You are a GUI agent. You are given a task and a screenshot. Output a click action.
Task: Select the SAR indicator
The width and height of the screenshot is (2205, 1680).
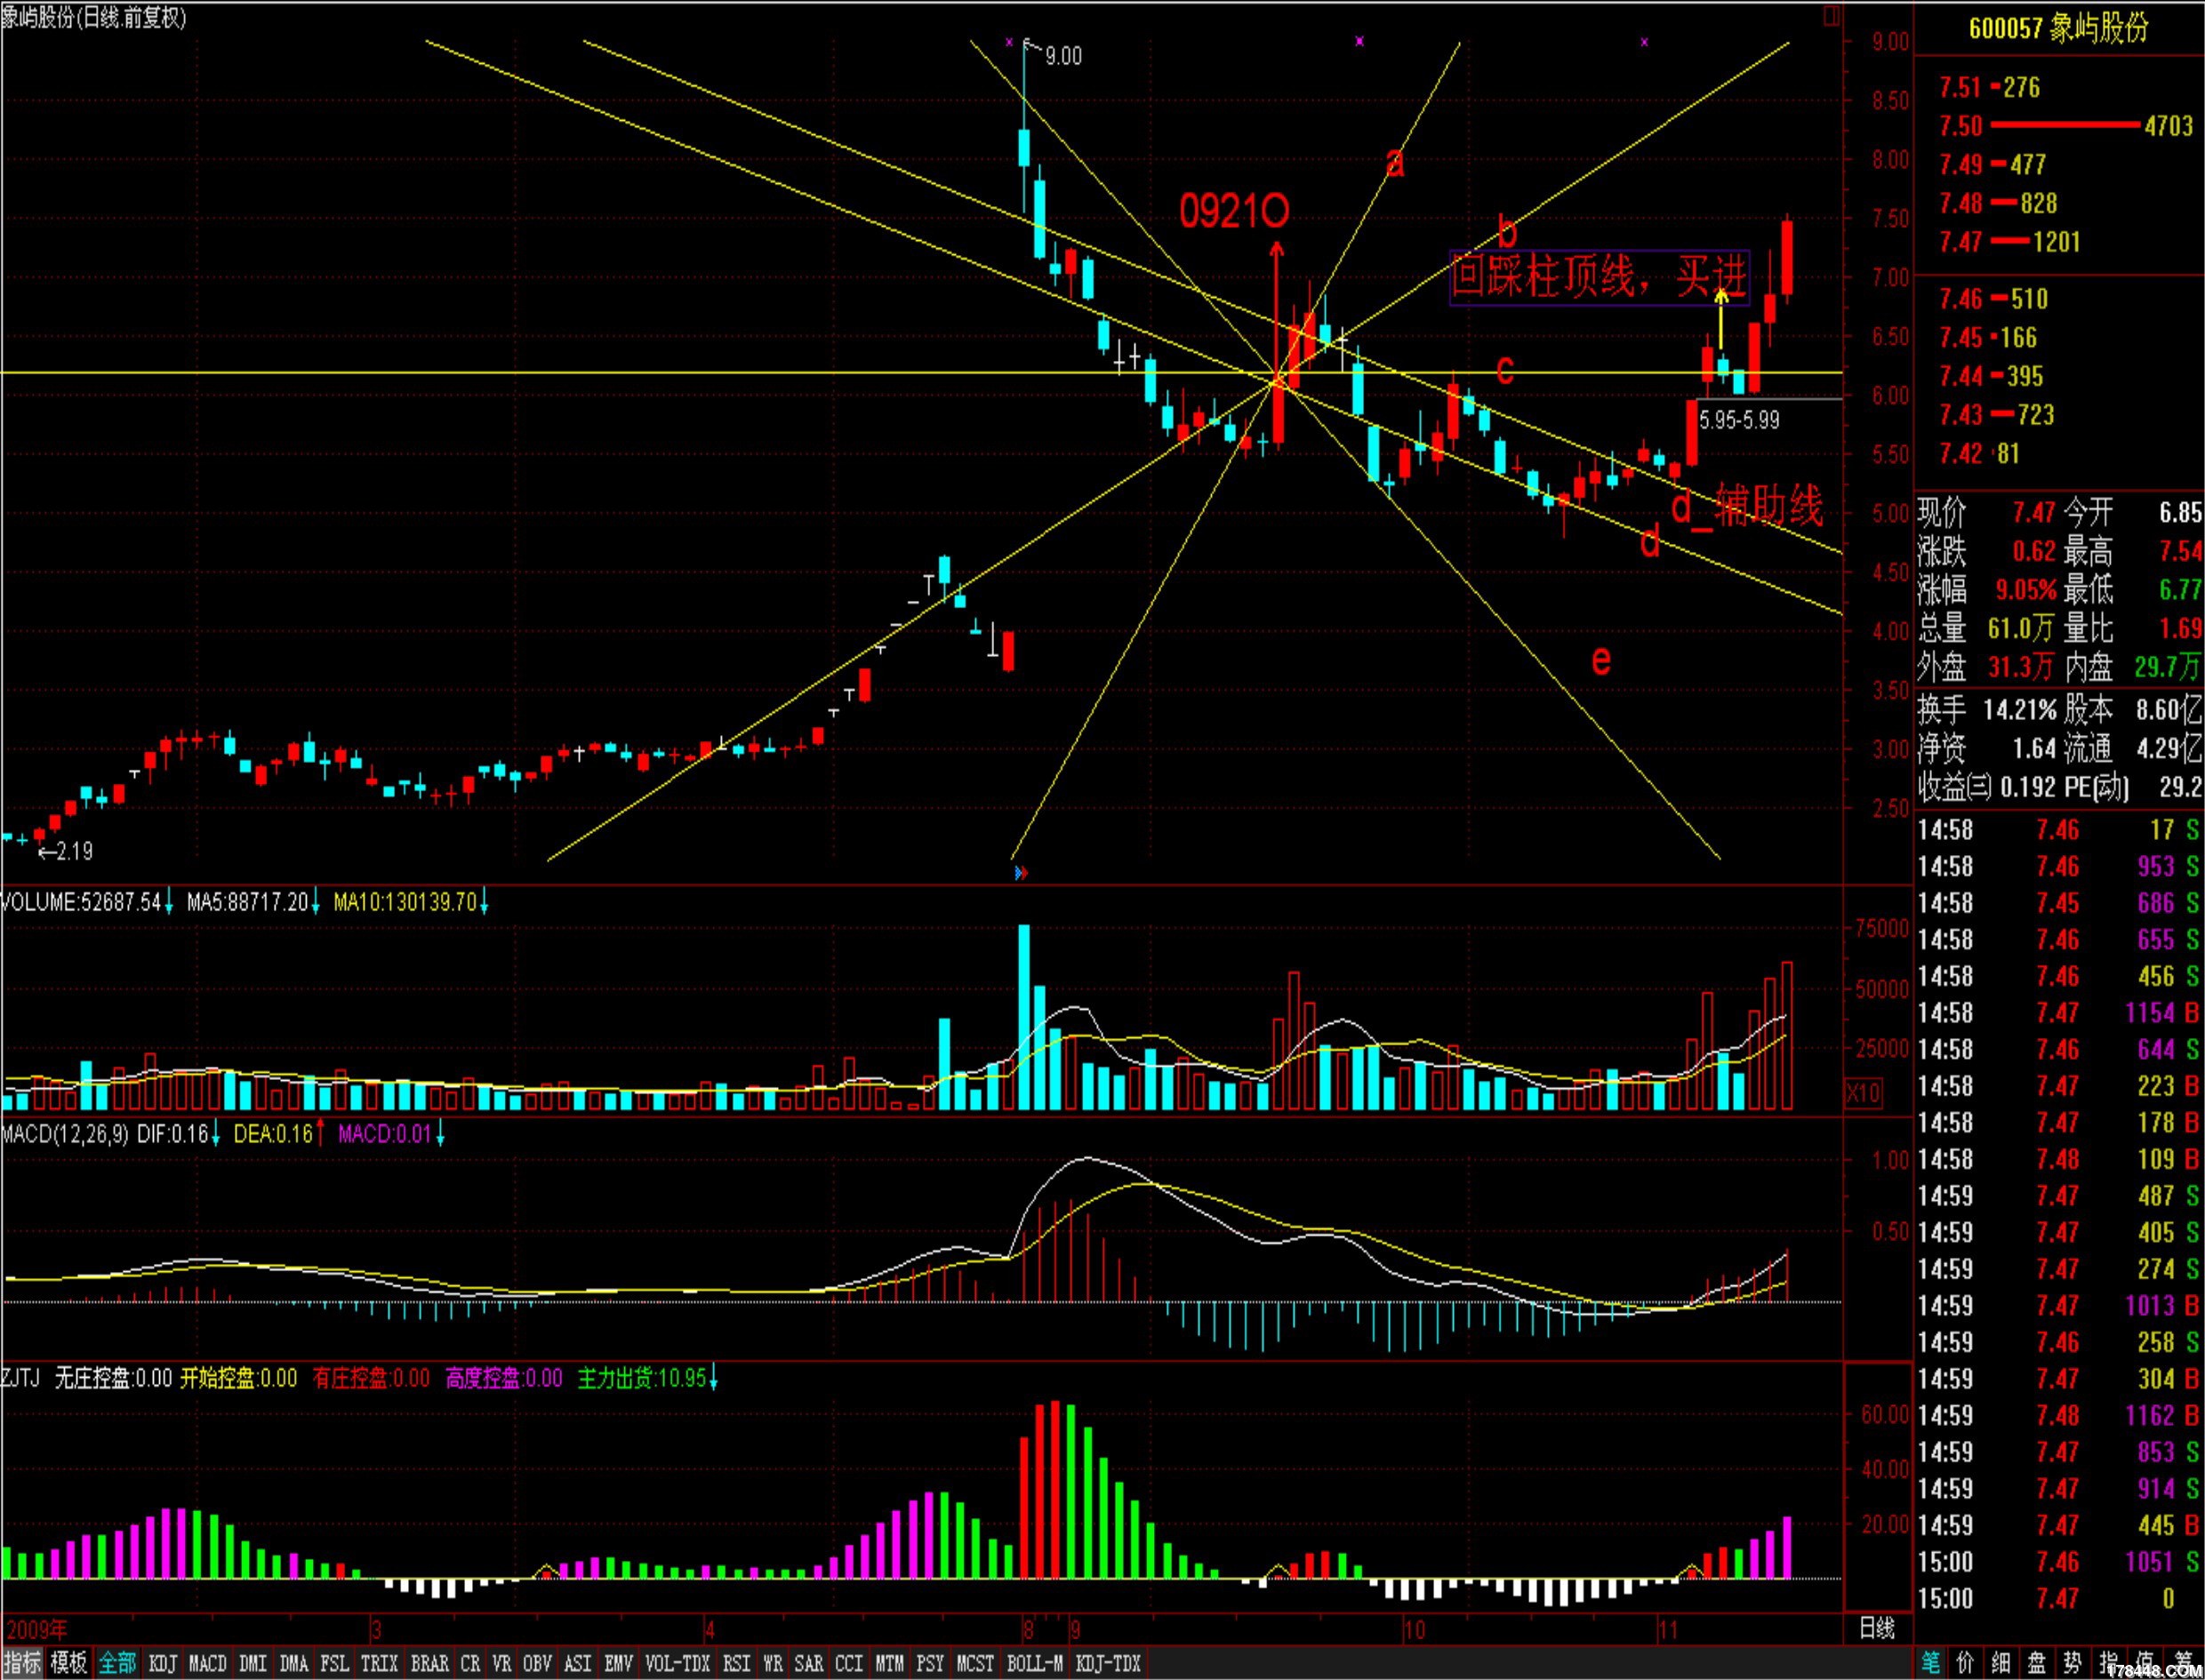point(809,1664)
